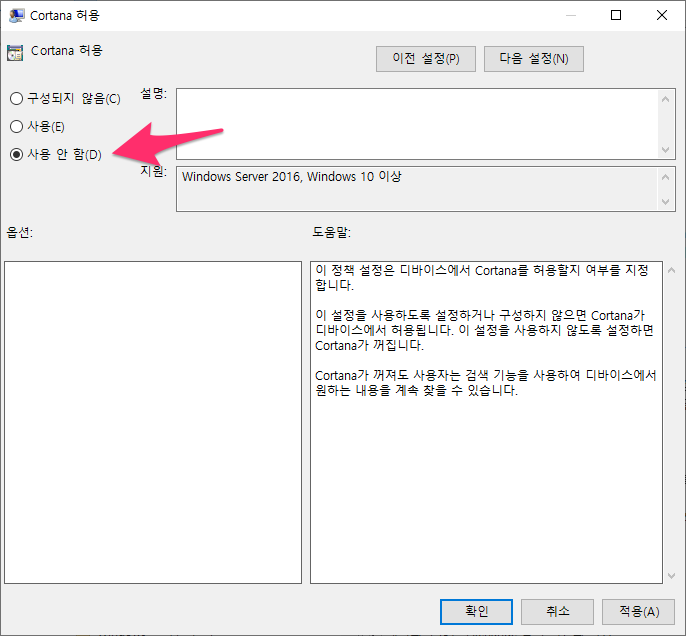Select the 사용 안 함(D) radio option

click(x=56, y=154)
